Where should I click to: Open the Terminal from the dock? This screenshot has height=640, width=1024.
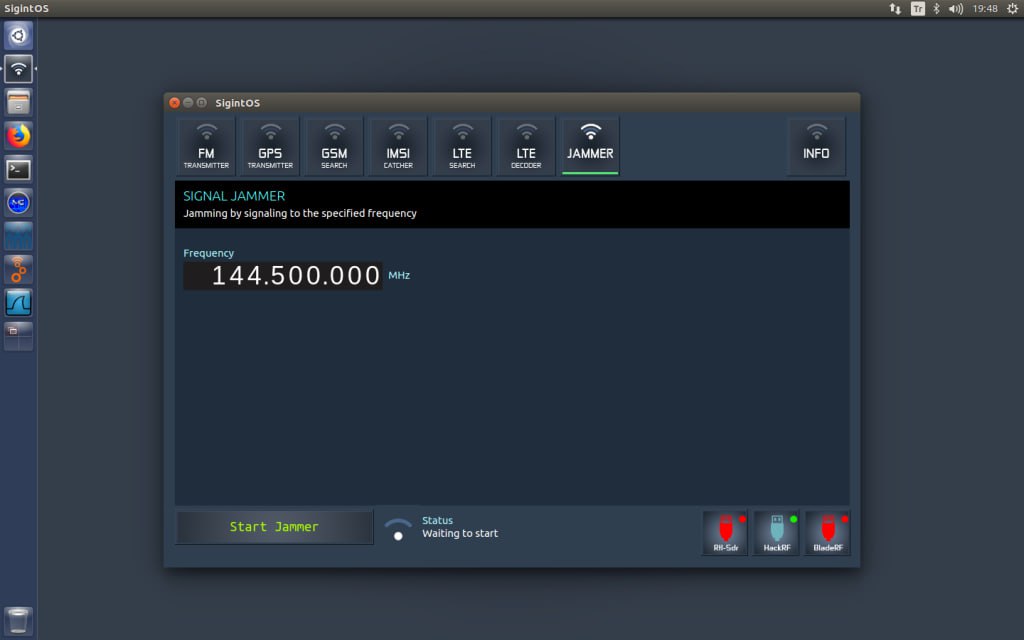click(x=18, y=170)
